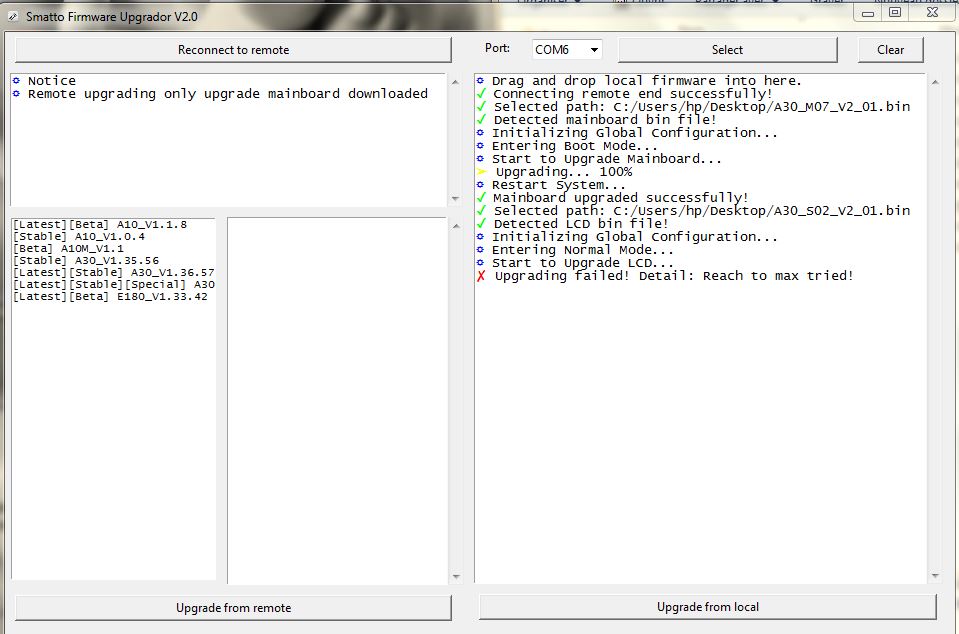
Task: Start Upgrade from local
Action: [708, 607]
